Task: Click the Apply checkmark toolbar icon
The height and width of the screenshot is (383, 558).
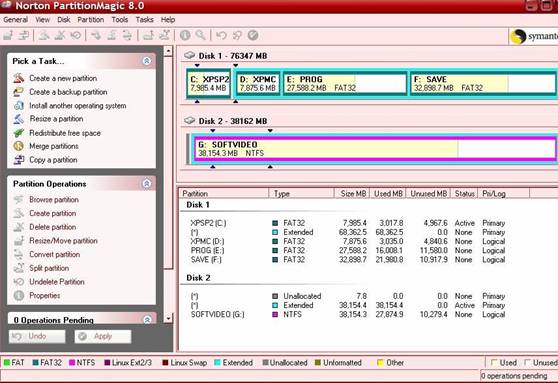Action: [253, 35]
